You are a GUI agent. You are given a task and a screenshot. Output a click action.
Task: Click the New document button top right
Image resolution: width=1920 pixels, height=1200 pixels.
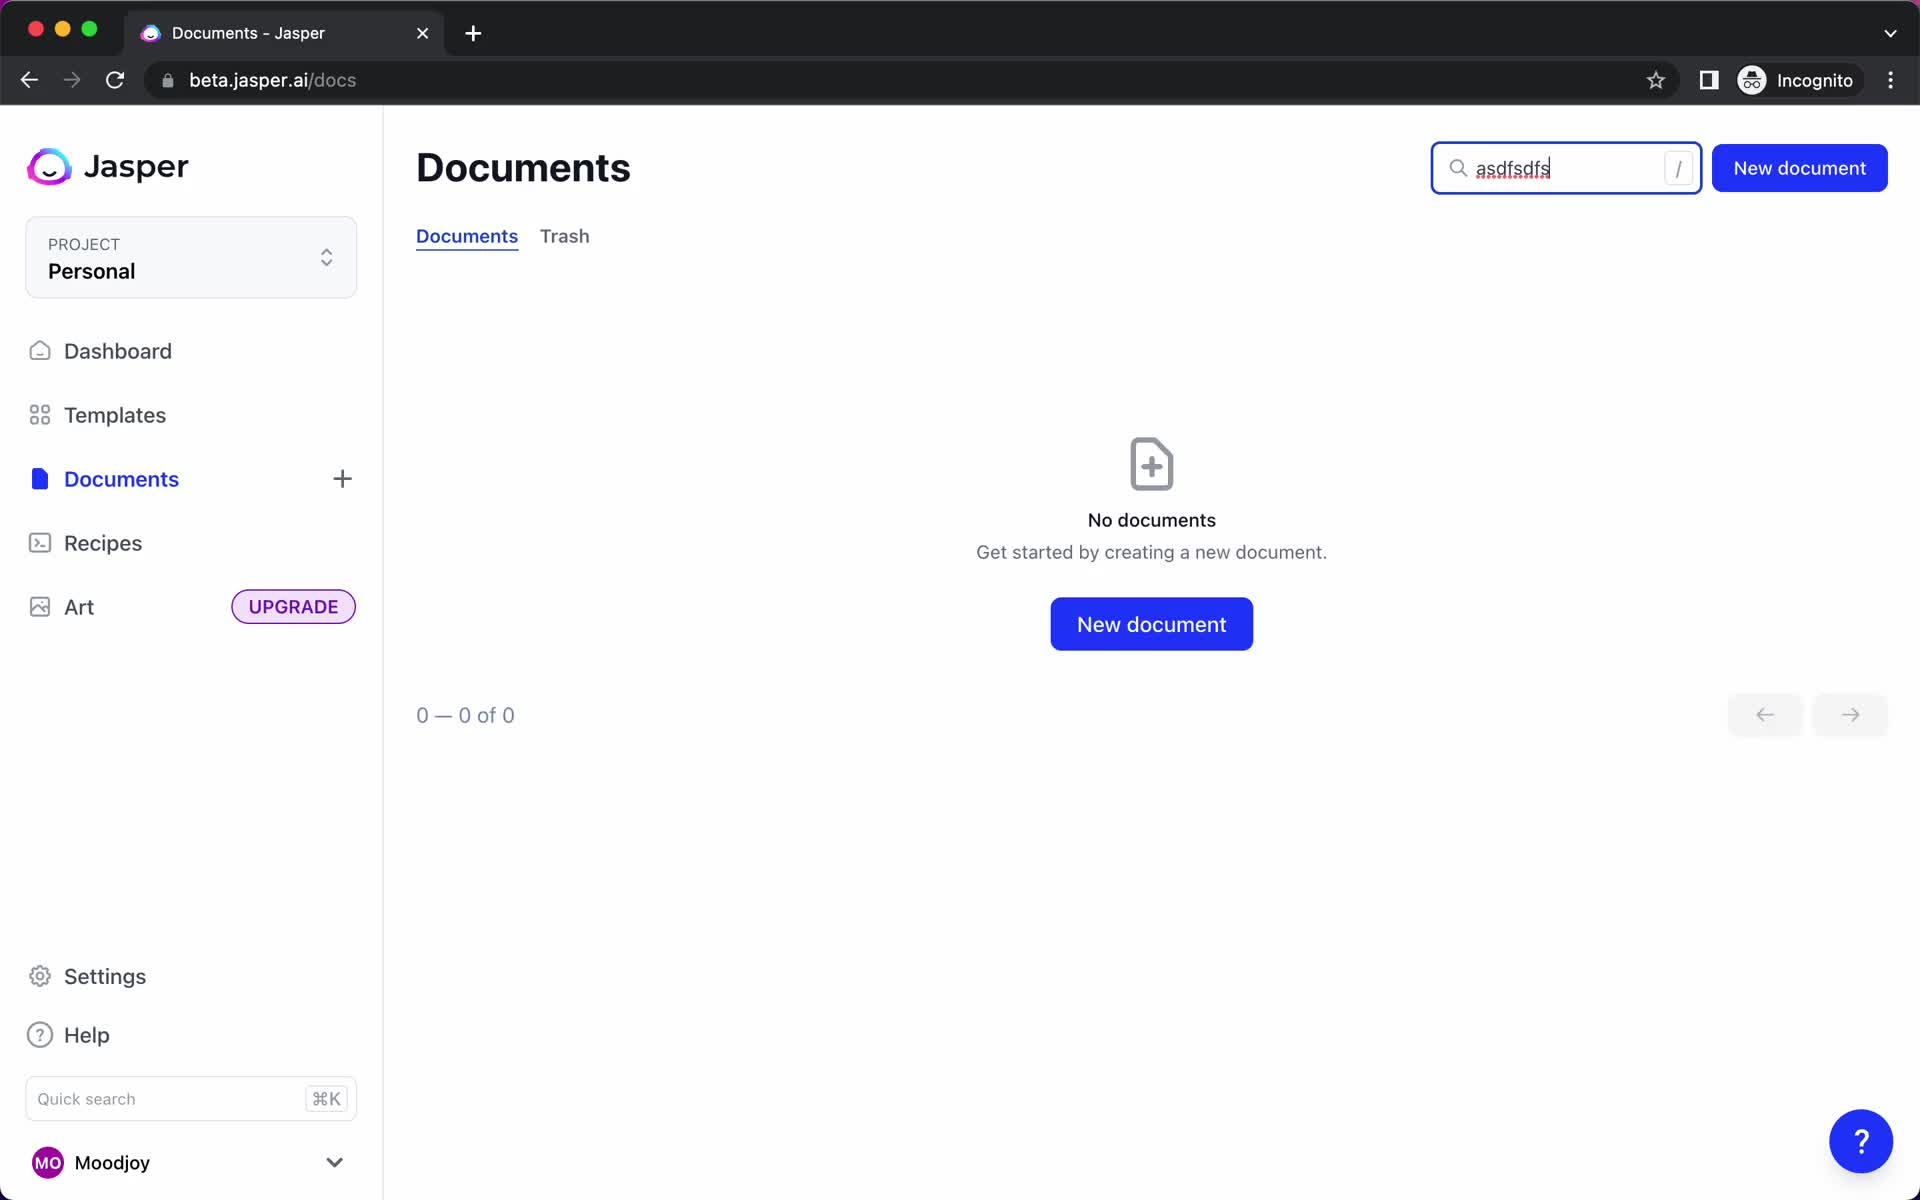click(1798, 167)
